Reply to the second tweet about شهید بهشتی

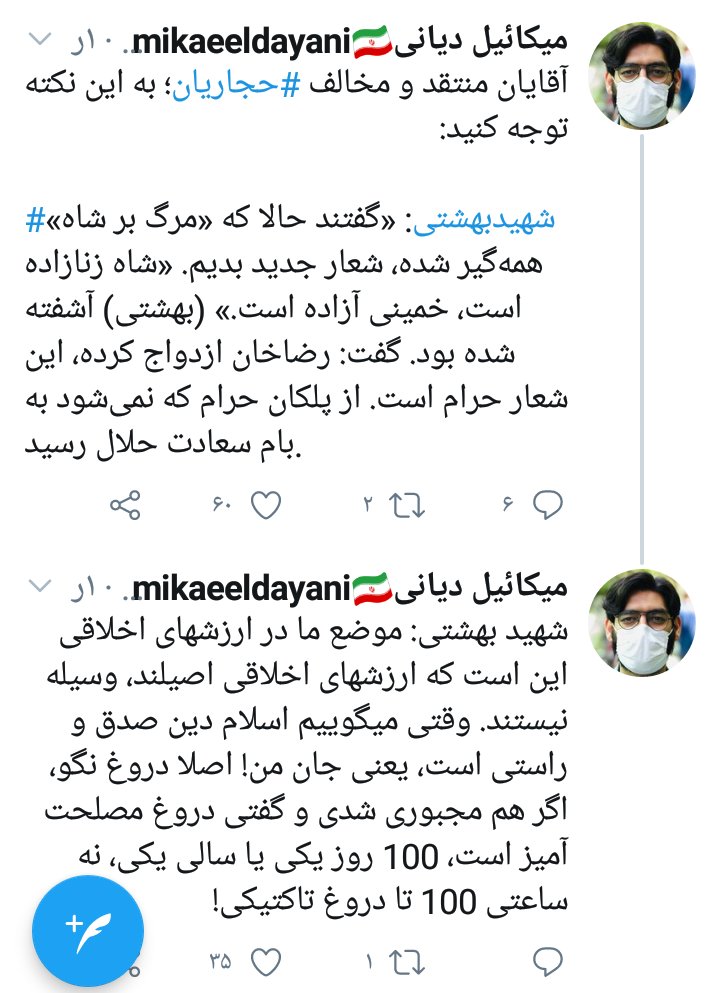point(548,962)
